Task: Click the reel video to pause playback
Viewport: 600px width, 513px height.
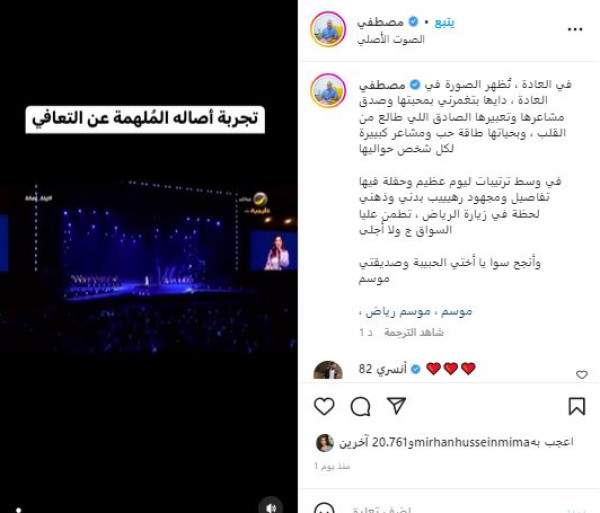Action: (x=148, y=256)
